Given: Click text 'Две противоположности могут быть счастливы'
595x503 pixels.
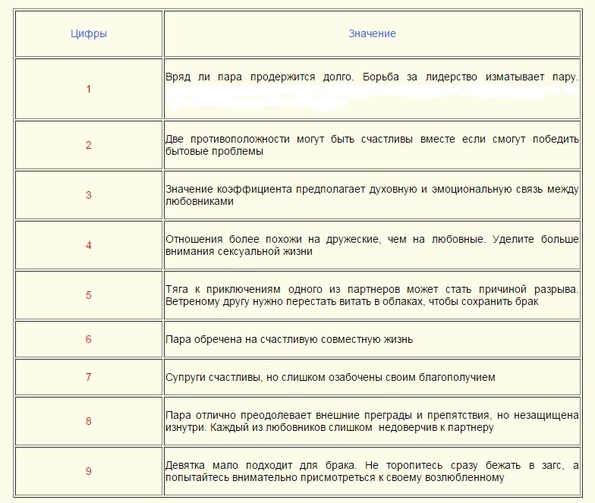Looking at the screenshot, I should pyautogui.click(x=289, y=139).
